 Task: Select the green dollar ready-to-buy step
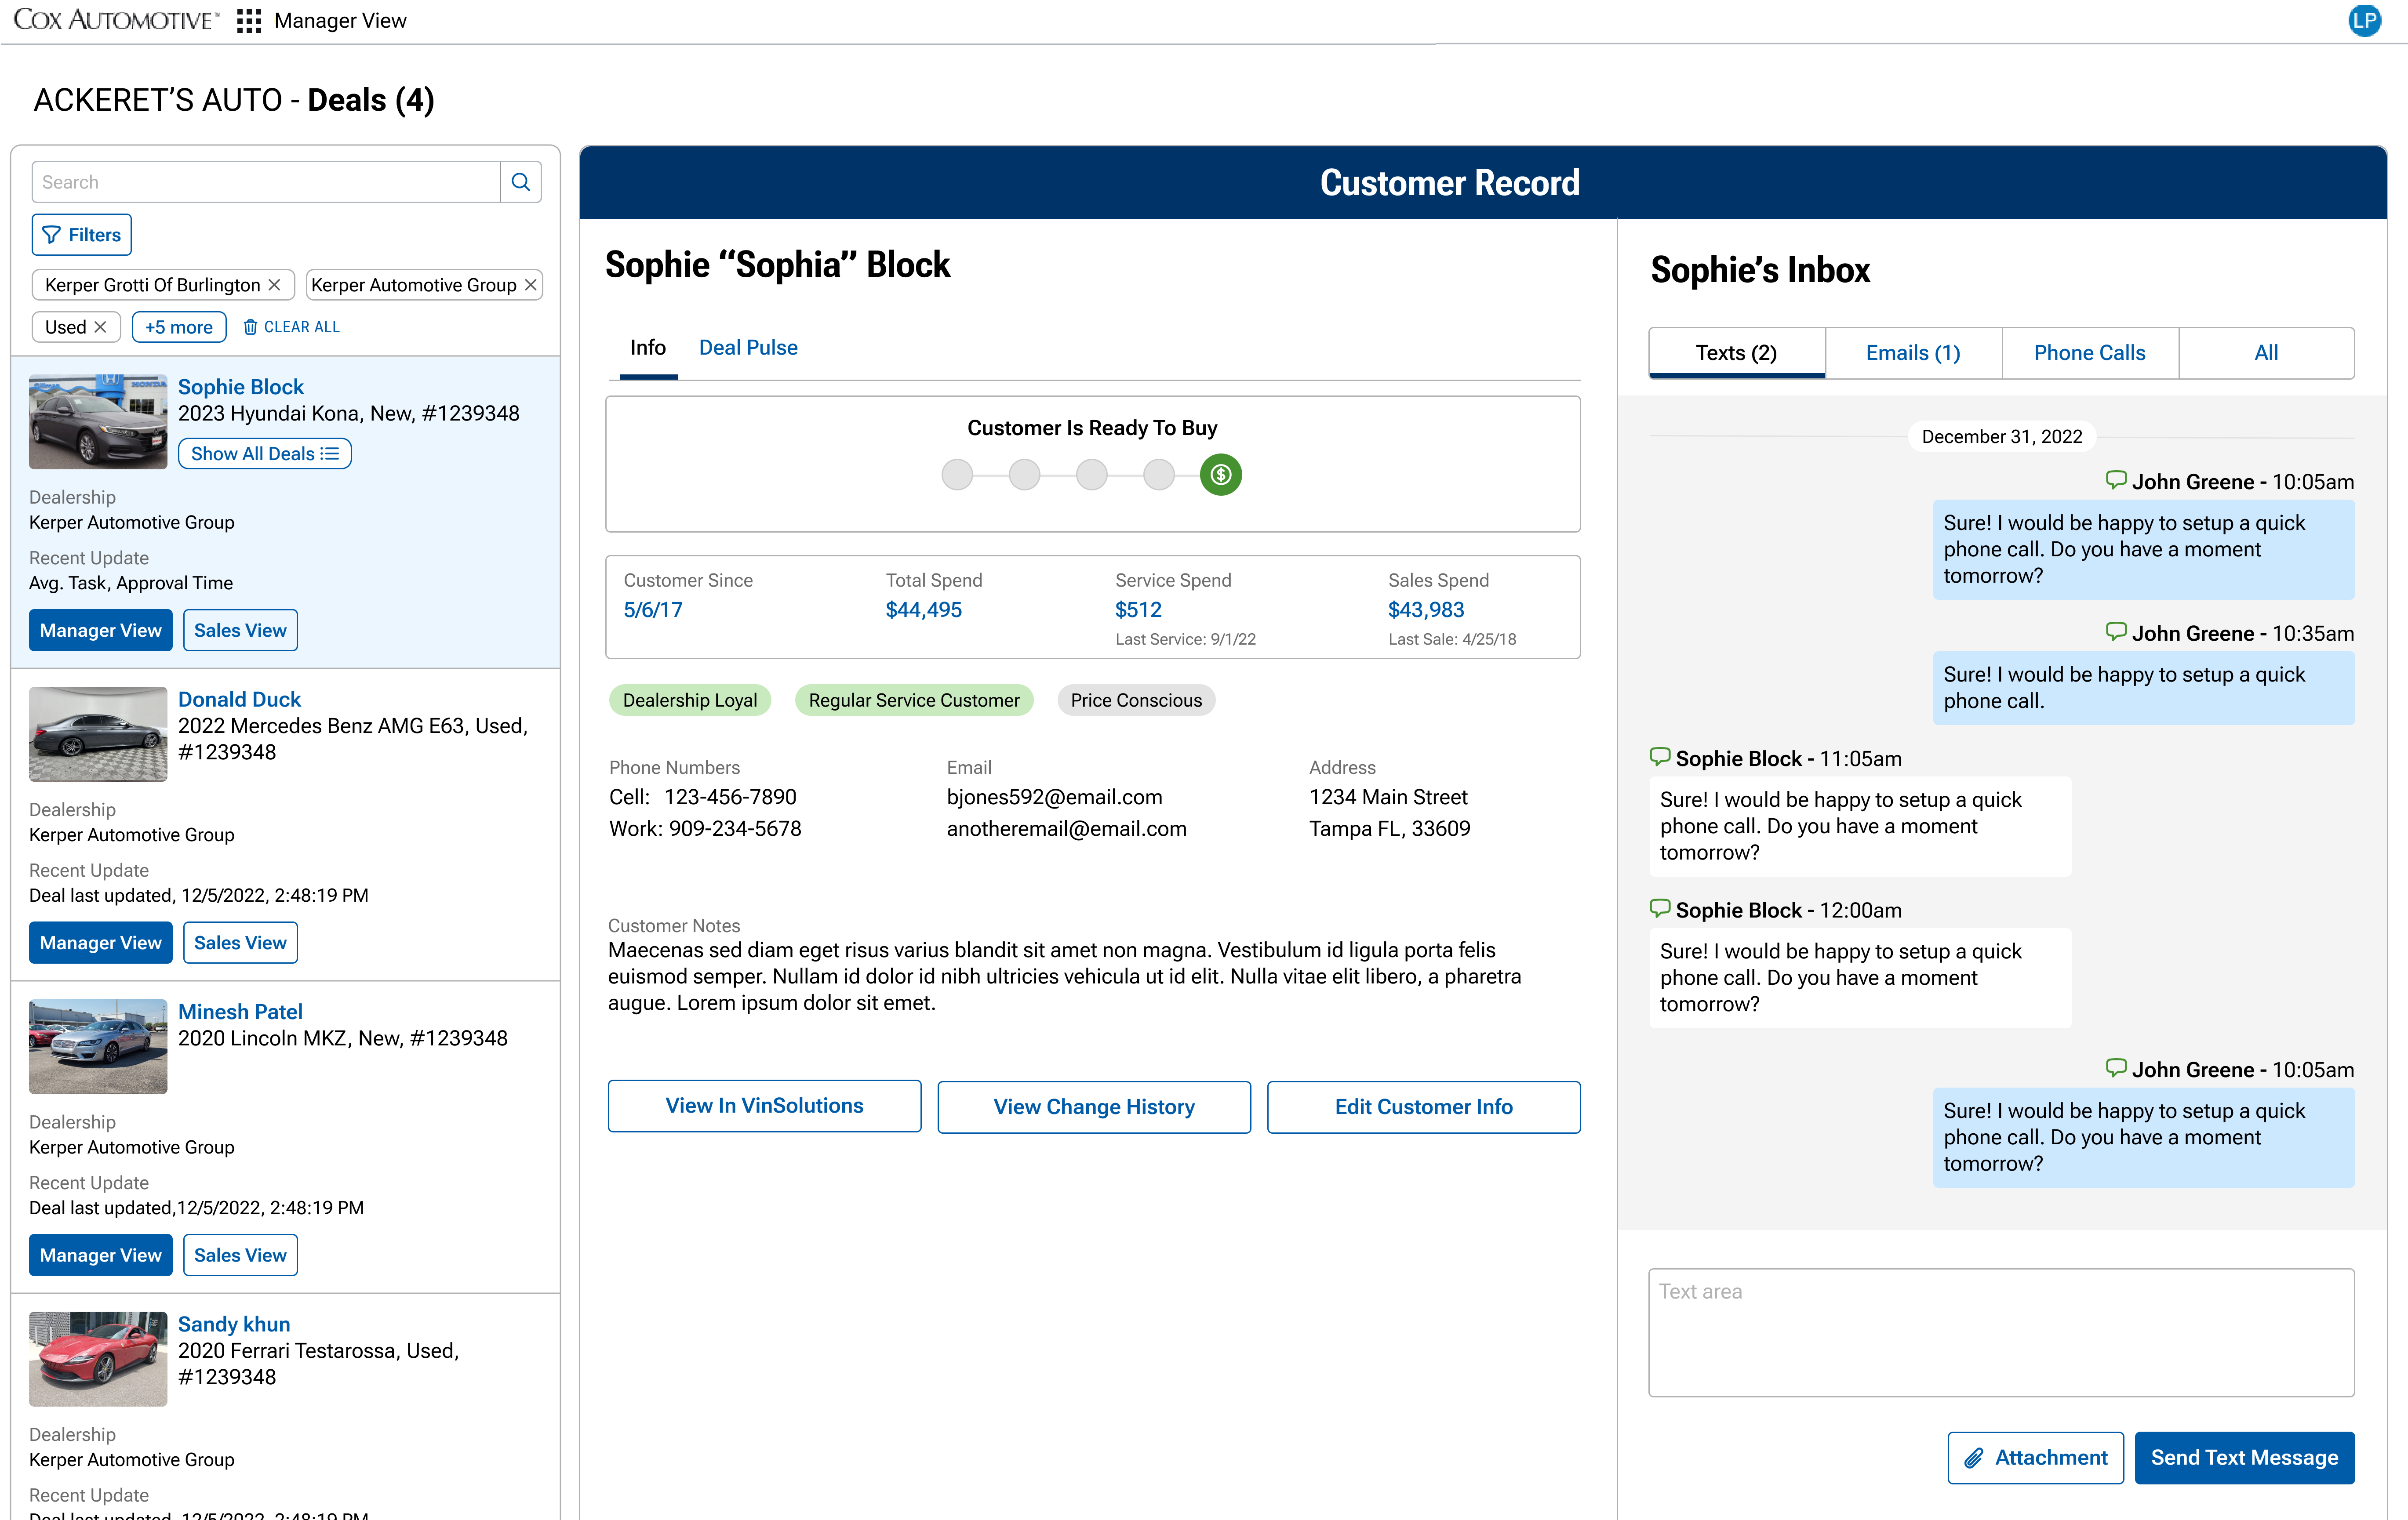(1221, 475)
